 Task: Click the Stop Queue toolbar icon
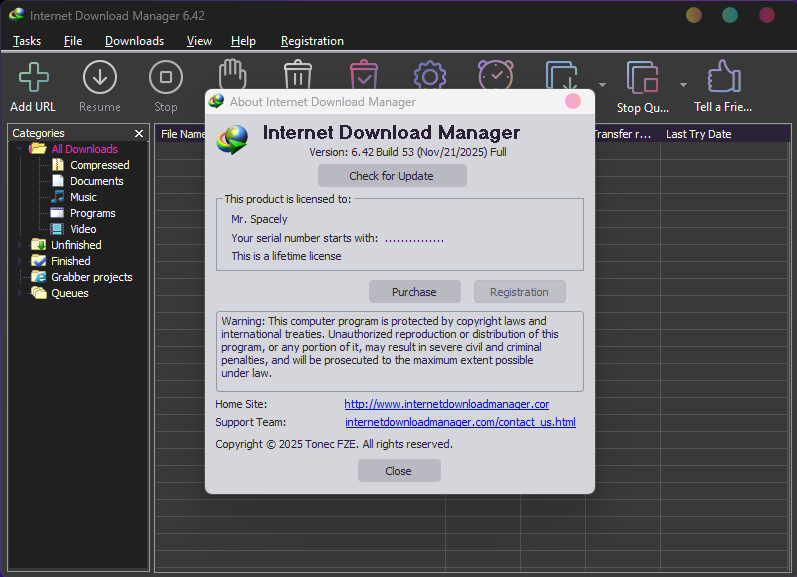click(642, 78)
